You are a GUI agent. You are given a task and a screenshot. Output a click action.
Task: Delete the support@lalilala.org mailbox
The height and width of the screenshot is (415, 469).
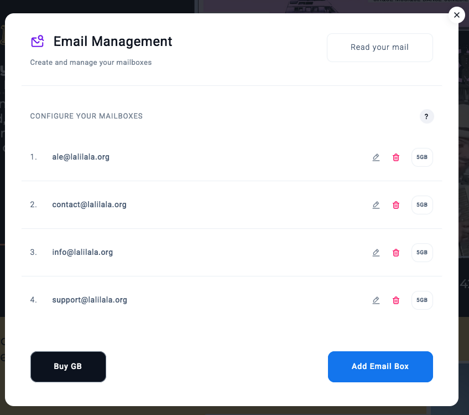coord(396,300)
